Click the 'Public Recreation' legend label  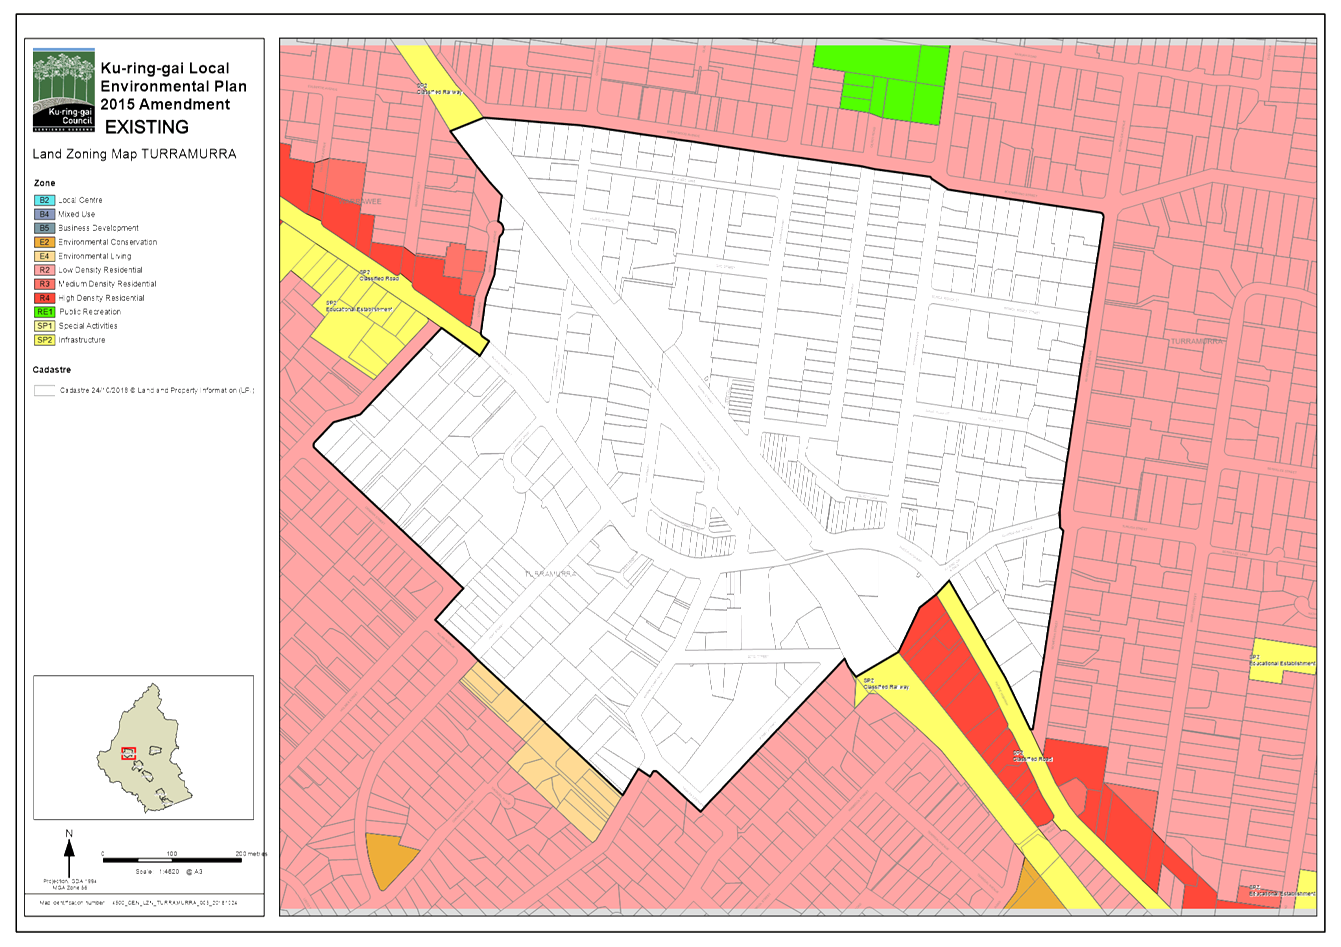pos(90,312)
